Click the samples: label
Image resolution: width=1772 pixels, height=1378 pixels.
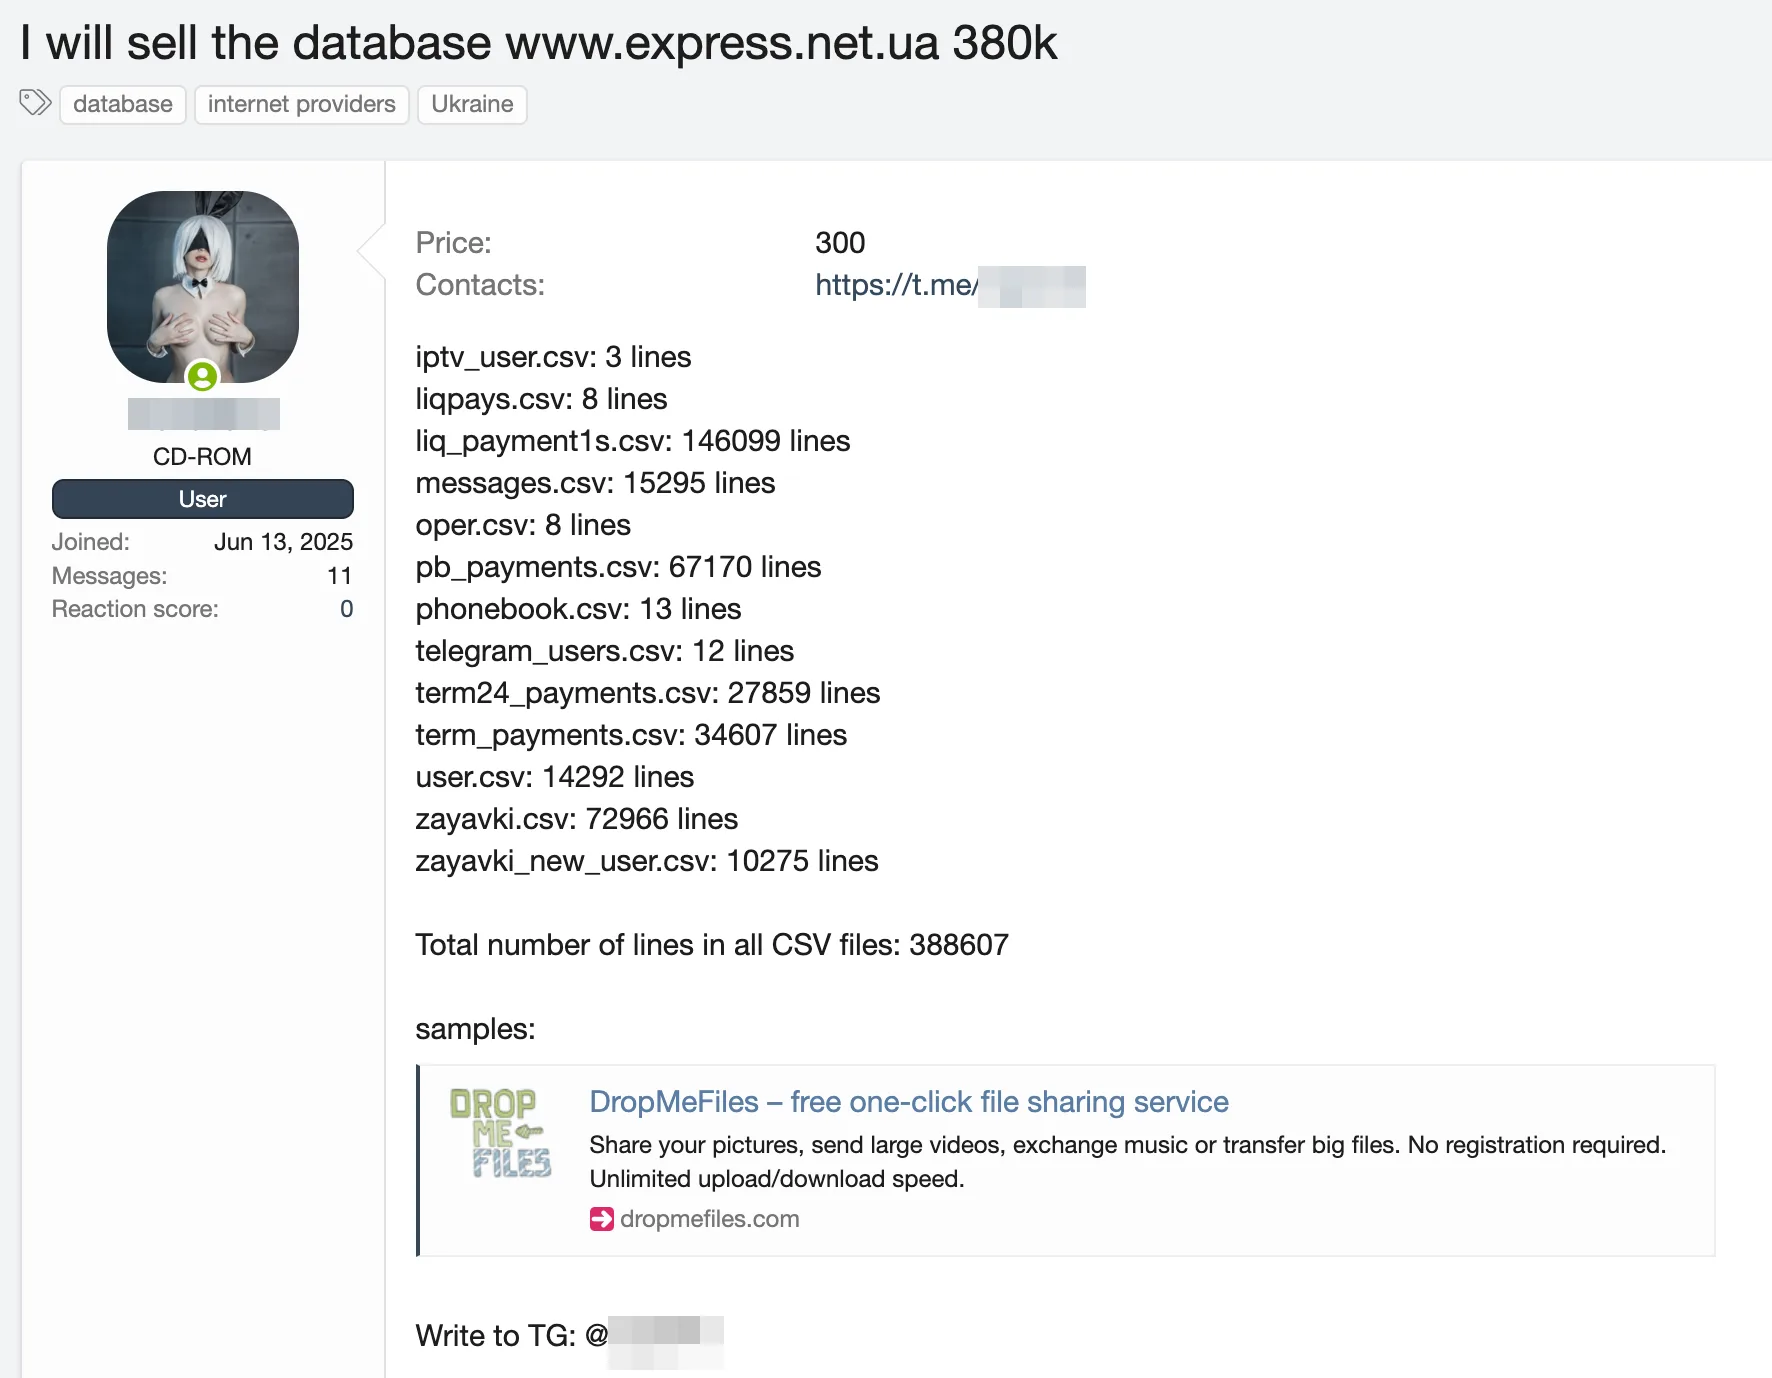coord(475,1029)
